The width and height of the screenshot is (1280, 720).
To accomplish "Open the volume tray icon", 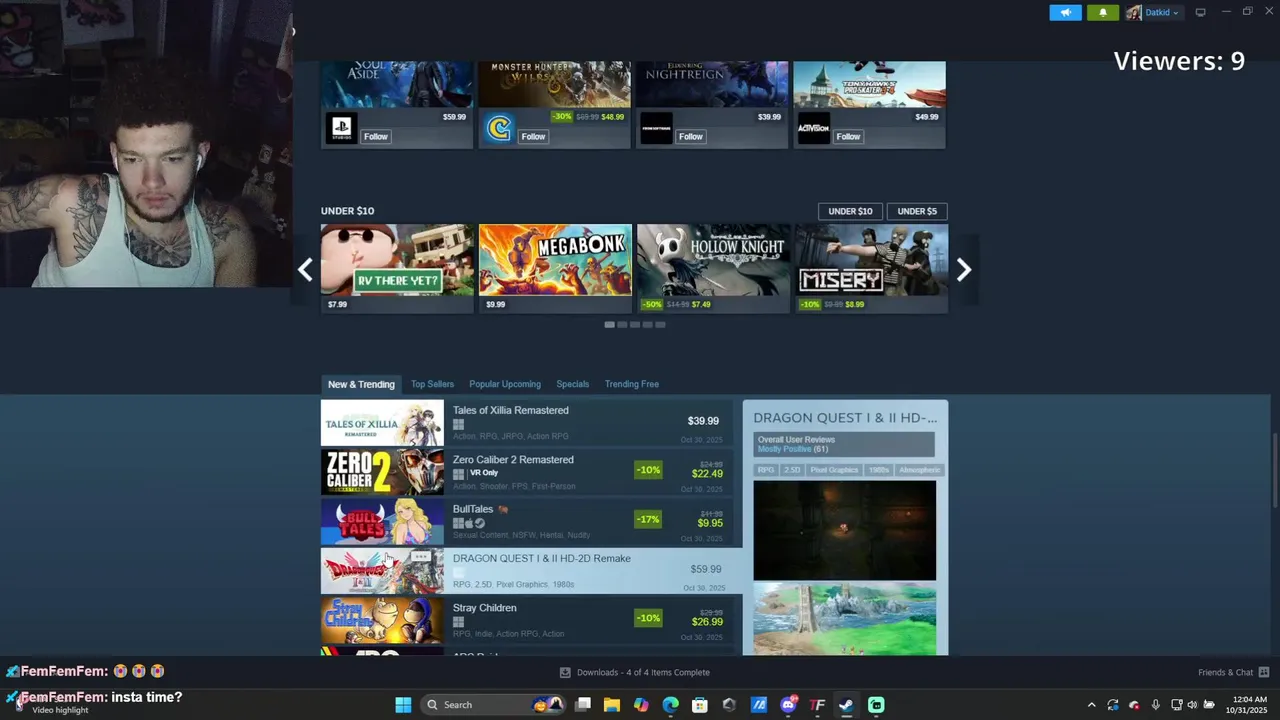I will (1192, 705).
